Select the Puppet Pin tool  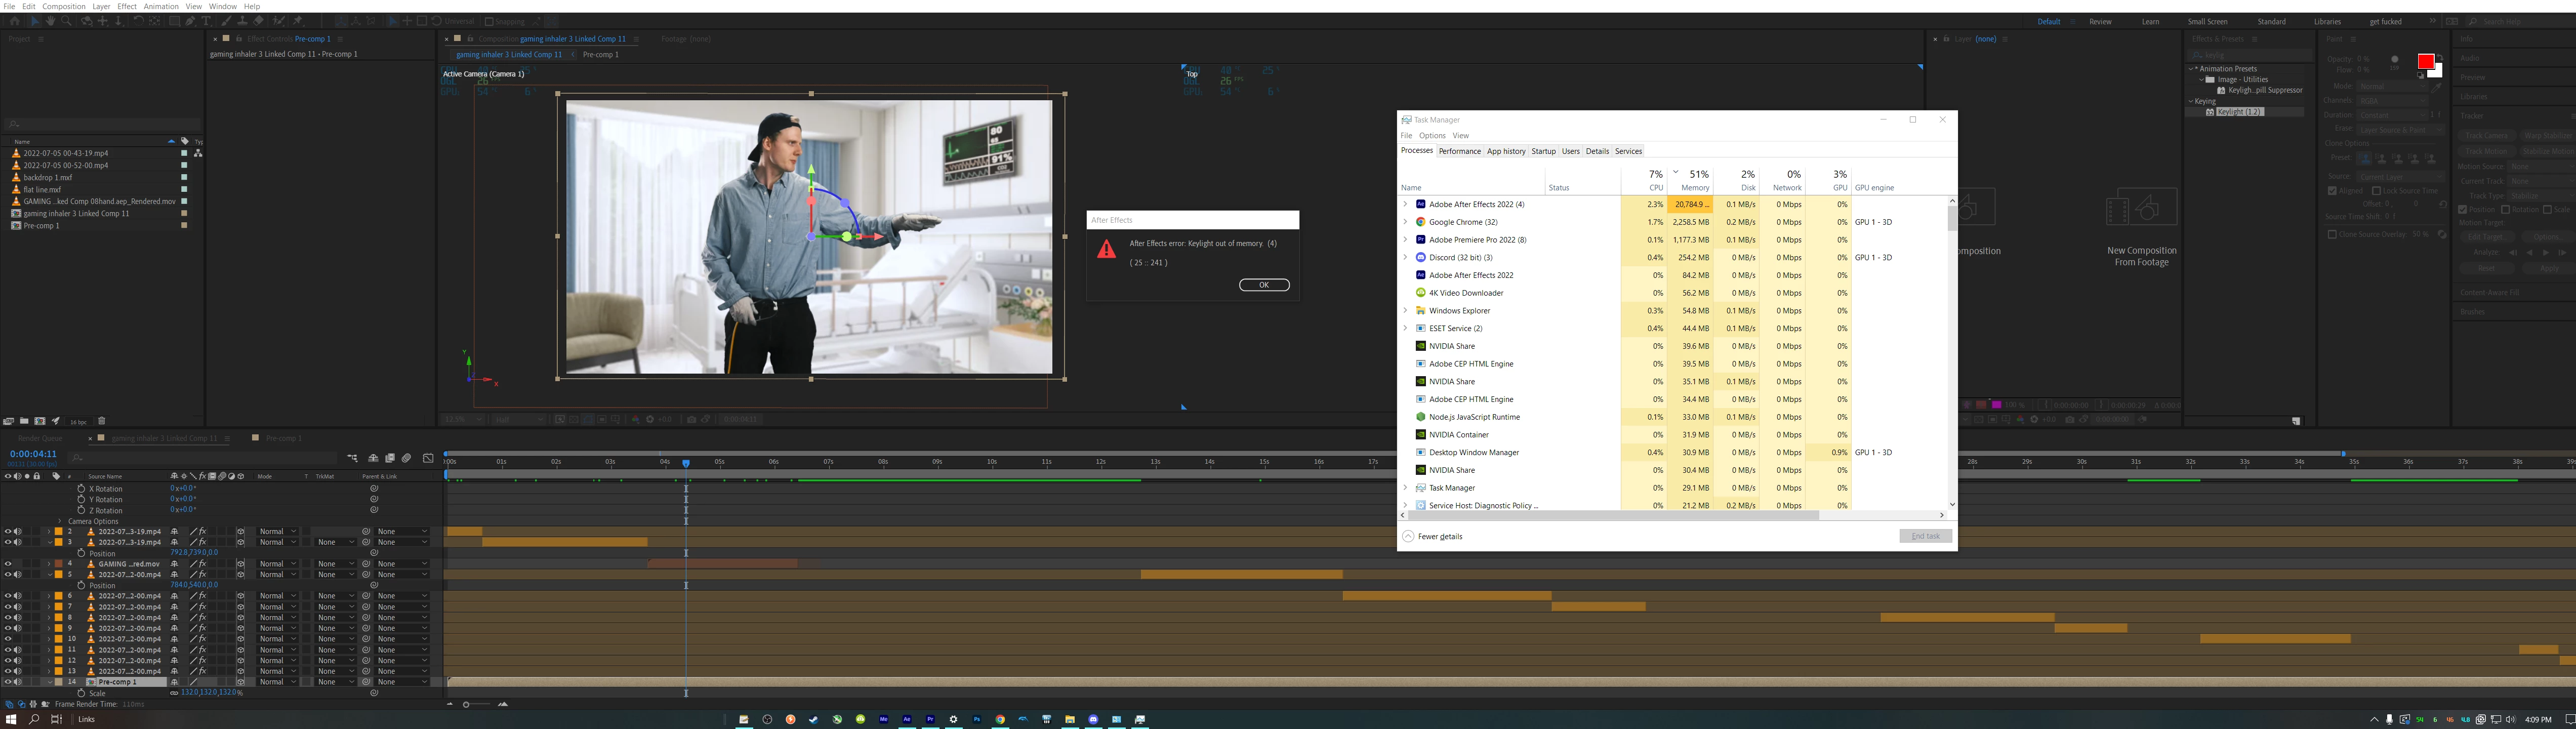tap(298, 21)
